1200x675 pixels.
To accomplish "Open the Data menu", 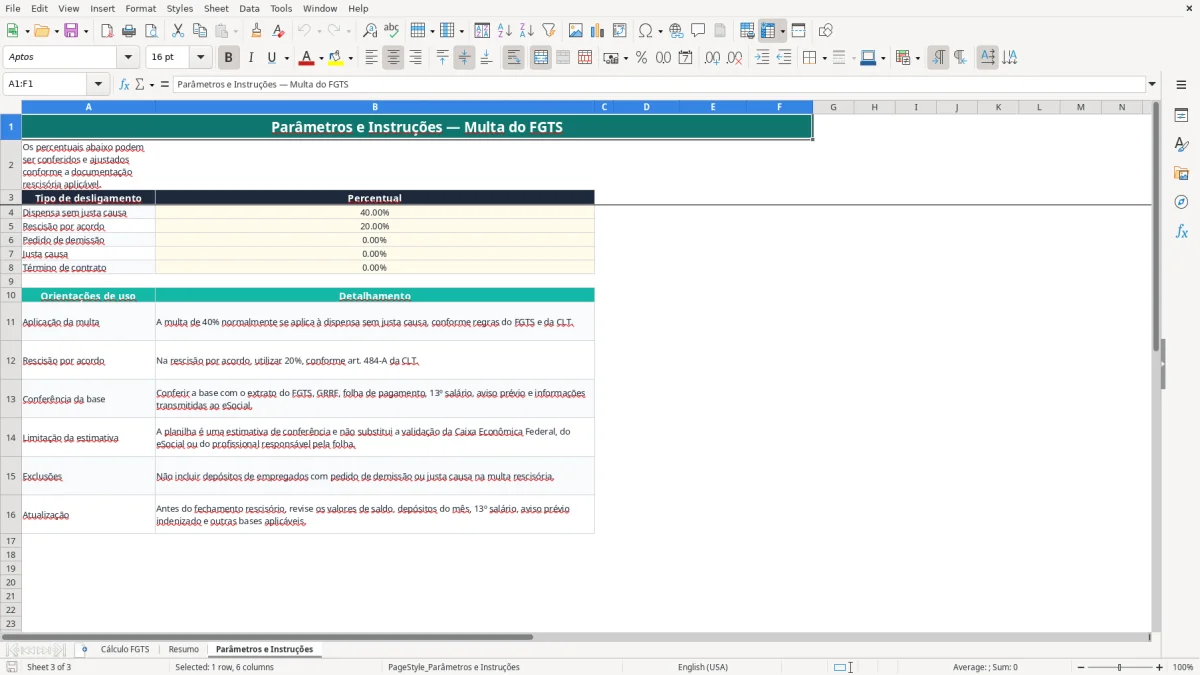I will click(x=249, y=8).
